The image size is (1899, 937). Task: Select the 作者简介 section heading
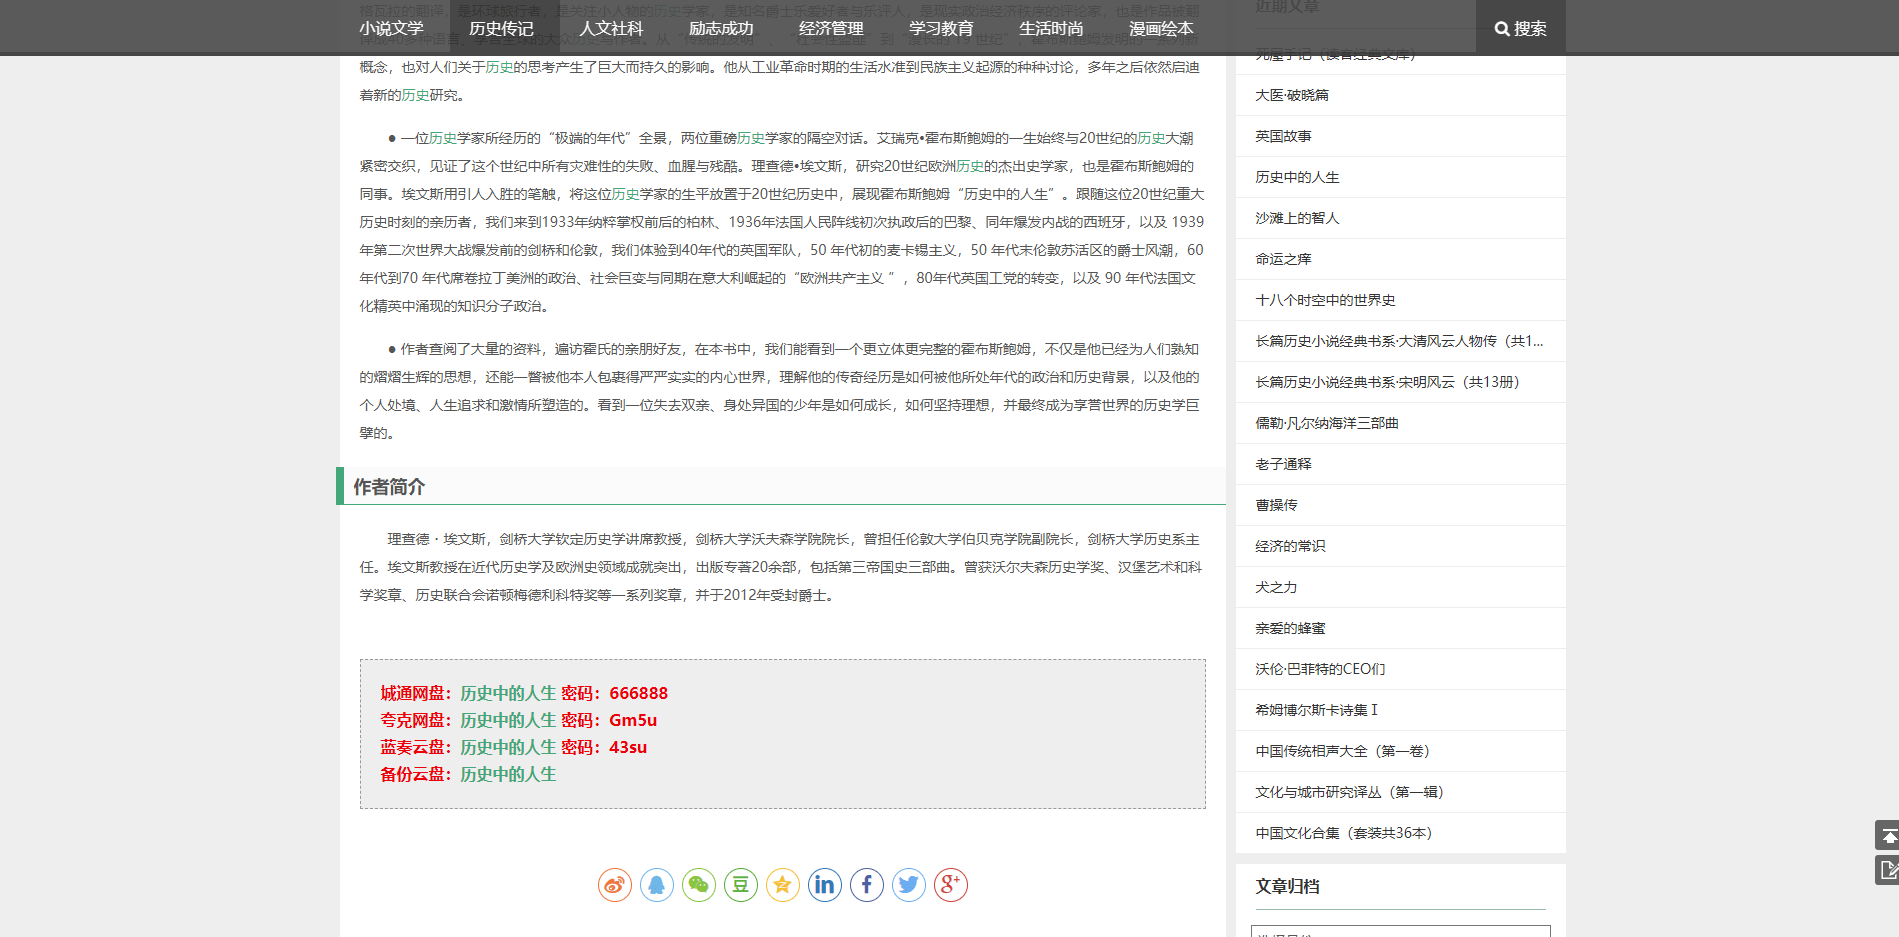point(389,487)
